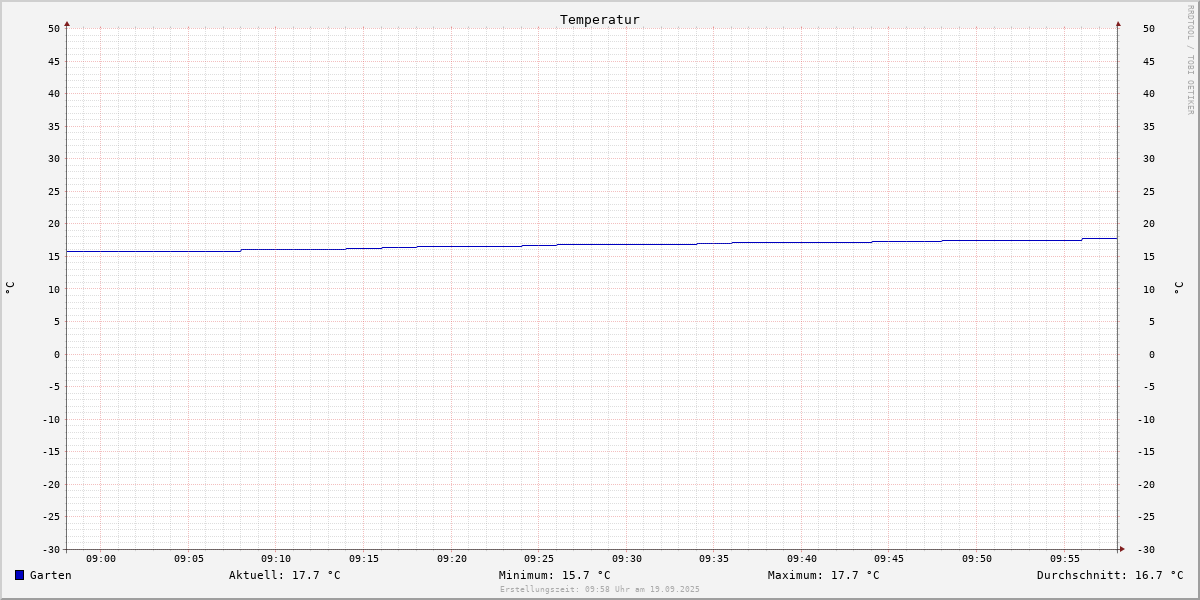Select the Minimum: 15.7 °C value

(x=555, y=575)
